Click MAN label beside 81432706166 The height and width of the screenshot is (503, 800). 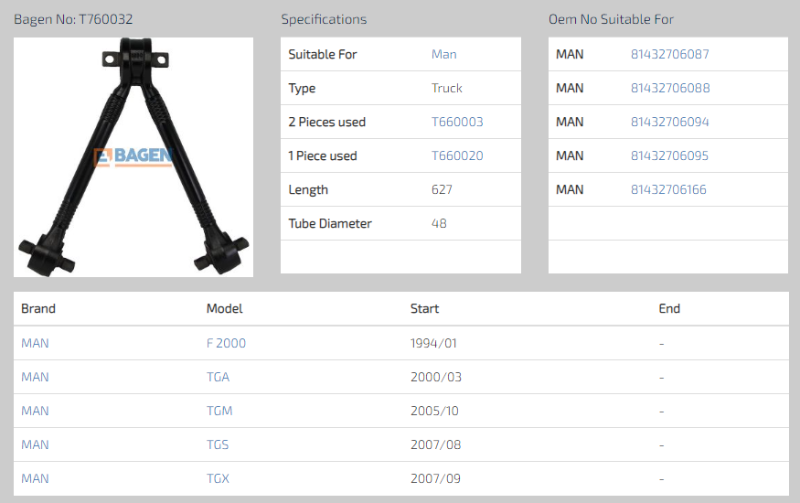point(570,189)
